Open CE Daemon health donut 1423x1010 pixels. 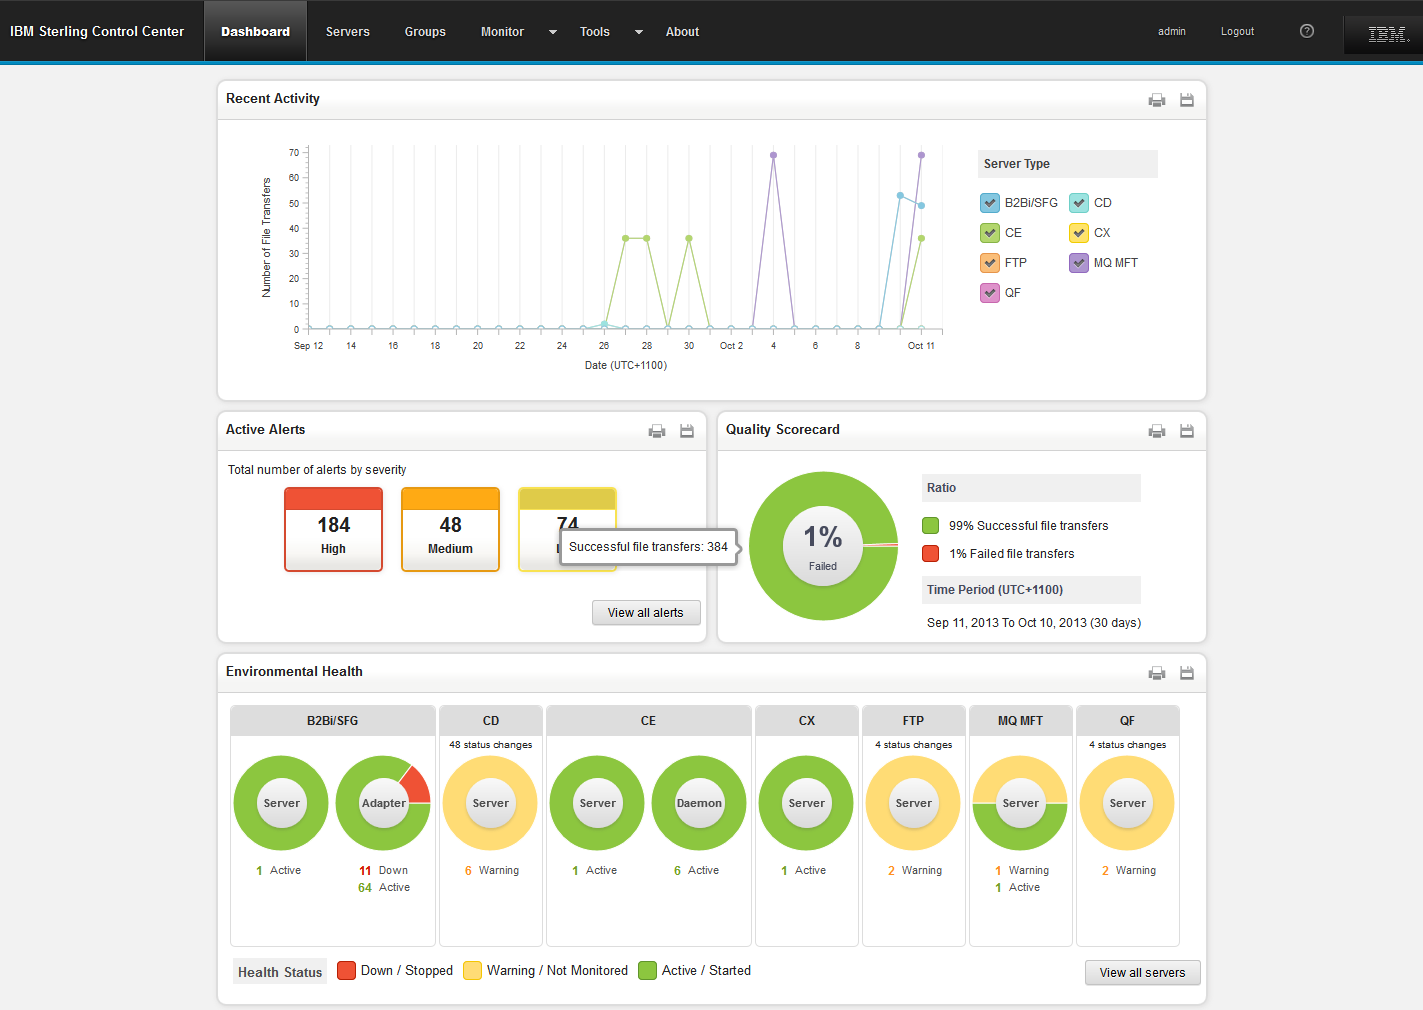coord(699,803)
